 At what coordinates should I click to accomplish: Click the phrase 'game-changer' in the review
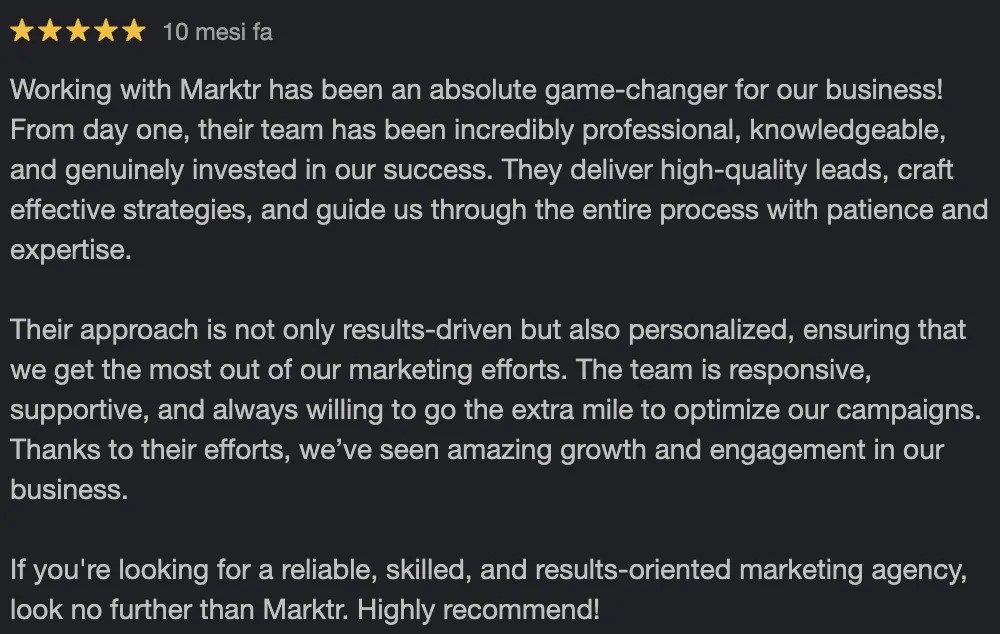pos(635,91)
